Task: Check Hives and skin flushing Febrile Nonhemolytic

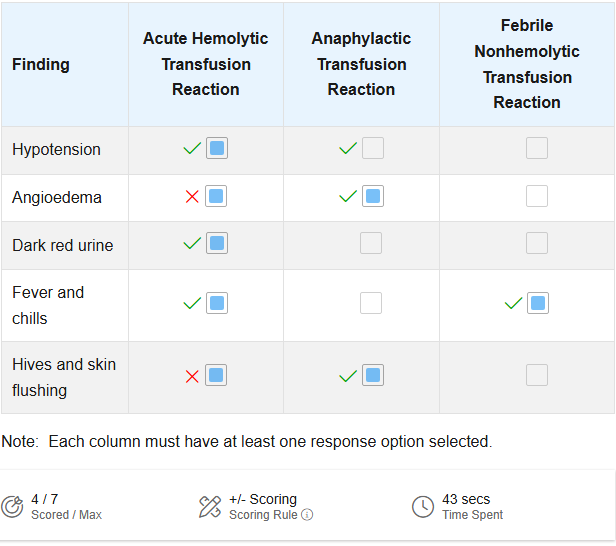Action: tap(537, 375)
